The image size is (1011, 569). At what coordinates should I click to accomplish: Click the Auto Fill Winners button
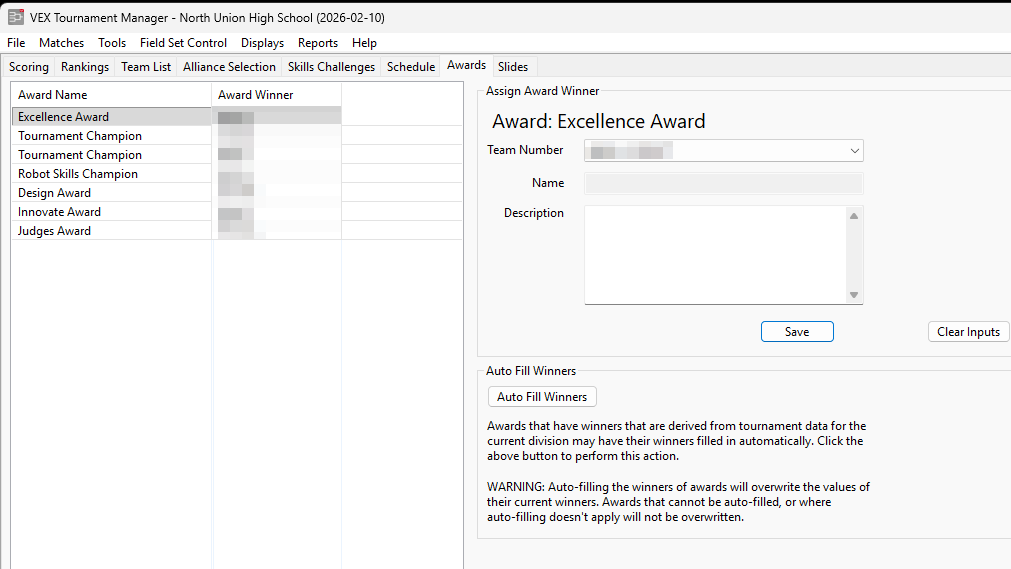(542, 397)
